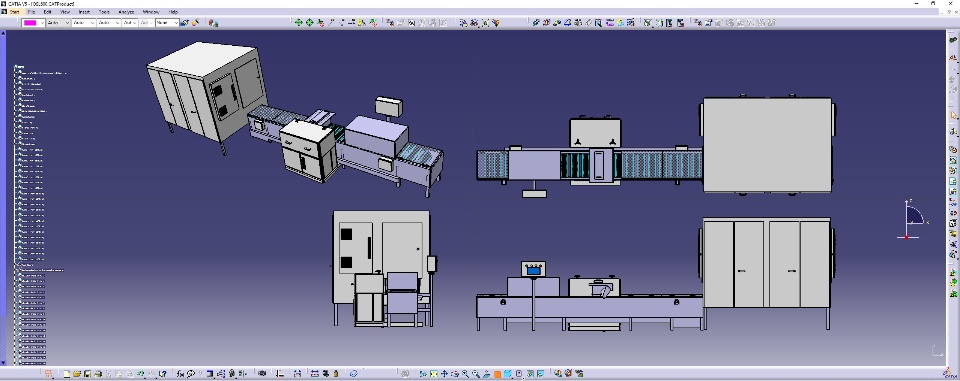Select the Pan view tool
This screenshot has width=960, height=381.
click(x=444, y=374)
